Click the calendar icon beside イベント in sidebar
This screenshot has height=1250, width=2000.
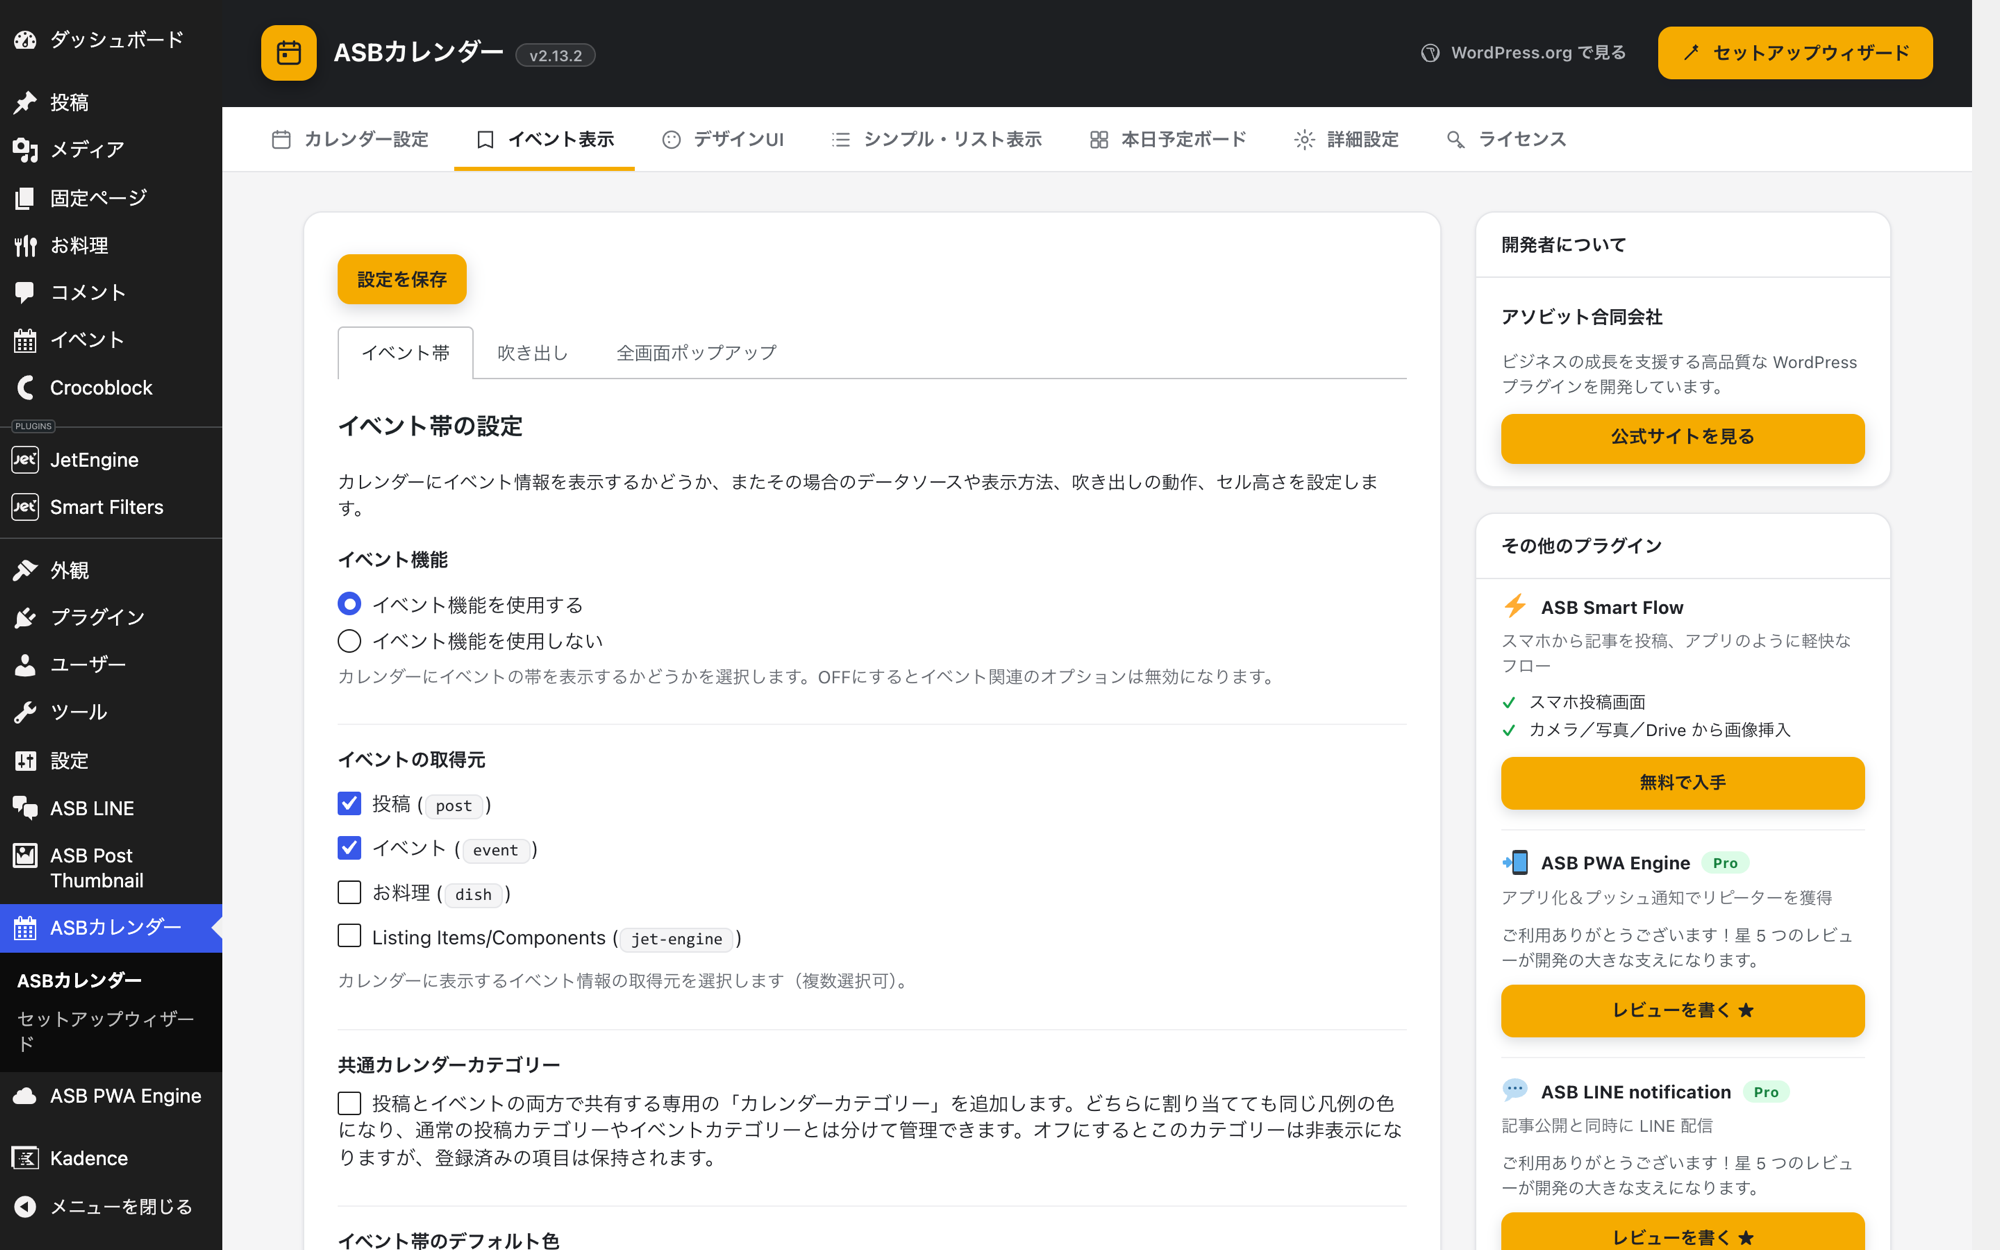[25, 340]
